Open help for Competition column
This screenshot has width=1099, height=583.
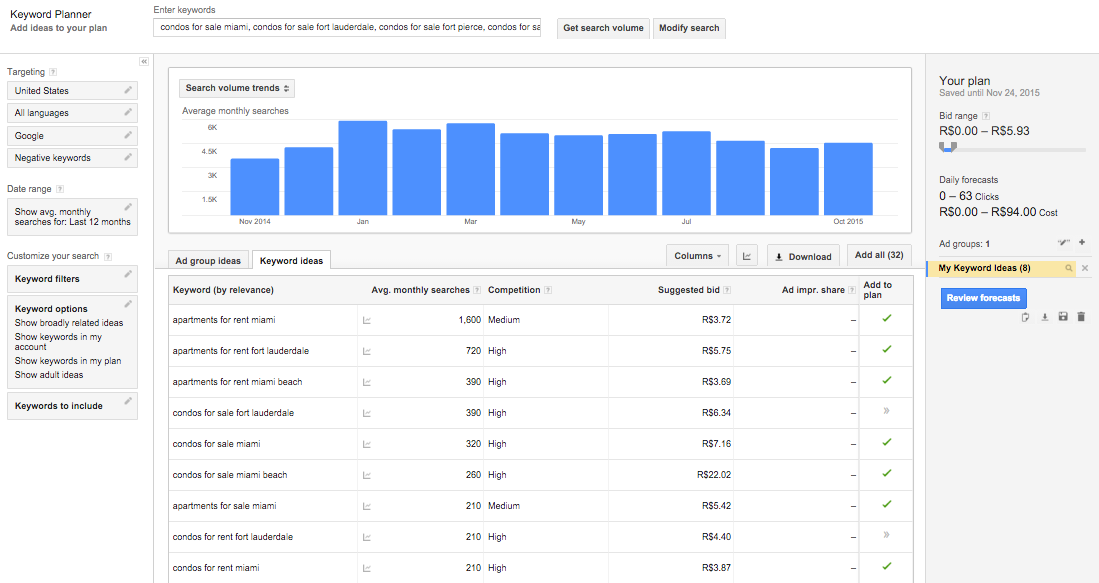click(x=548, y=290)
